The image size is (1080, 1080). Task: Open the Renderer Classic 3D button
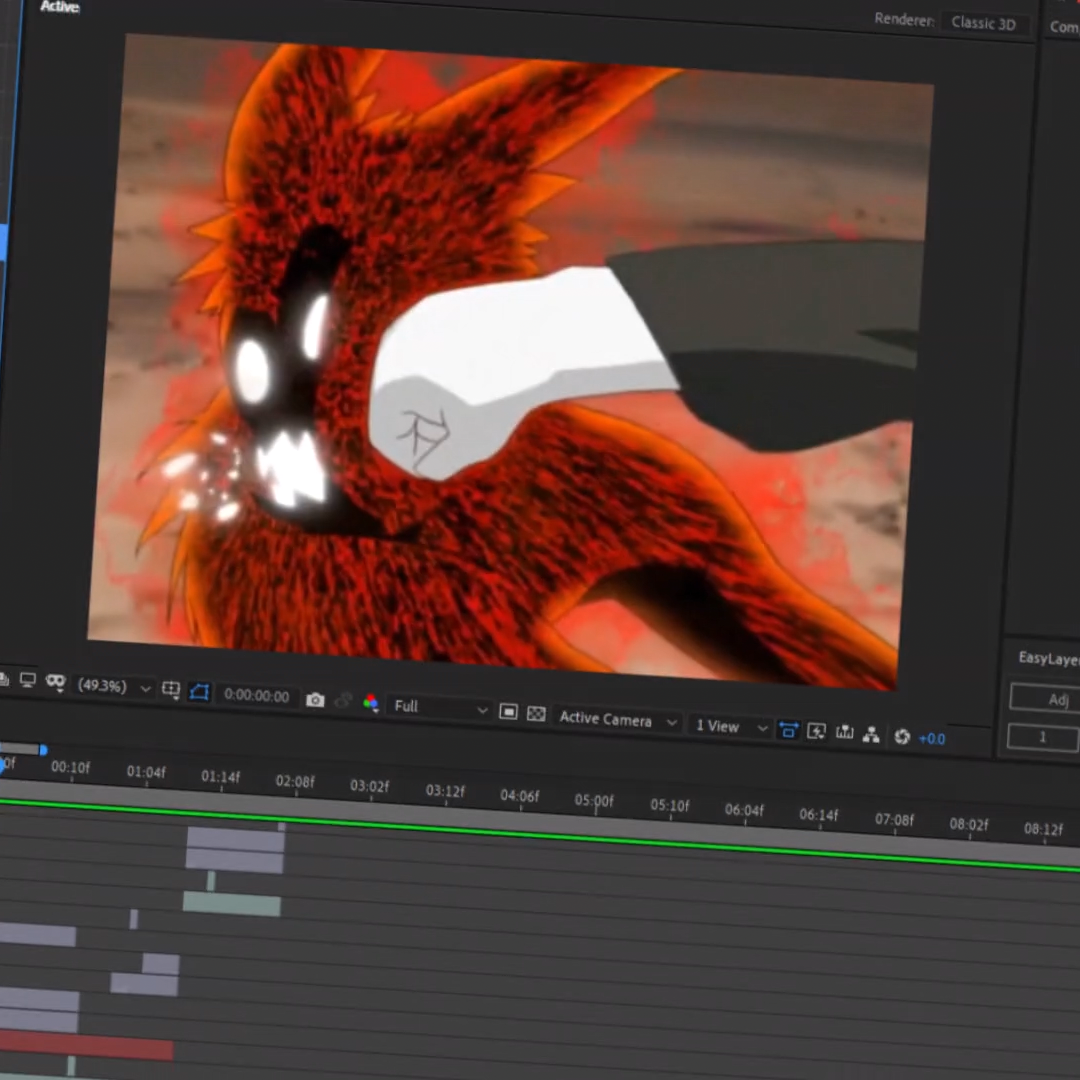[984, 23]
